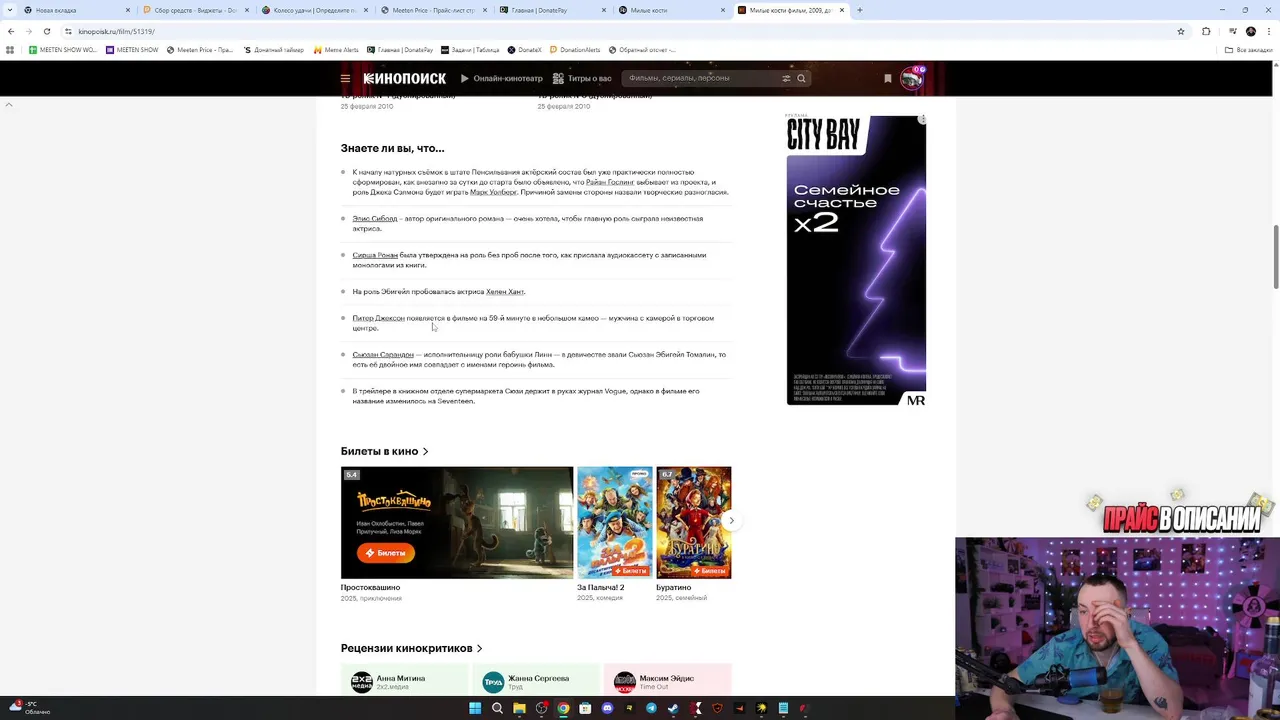
Task: Open Windows taskbar search
Action: pyautogui.click(x=497, y=708)
